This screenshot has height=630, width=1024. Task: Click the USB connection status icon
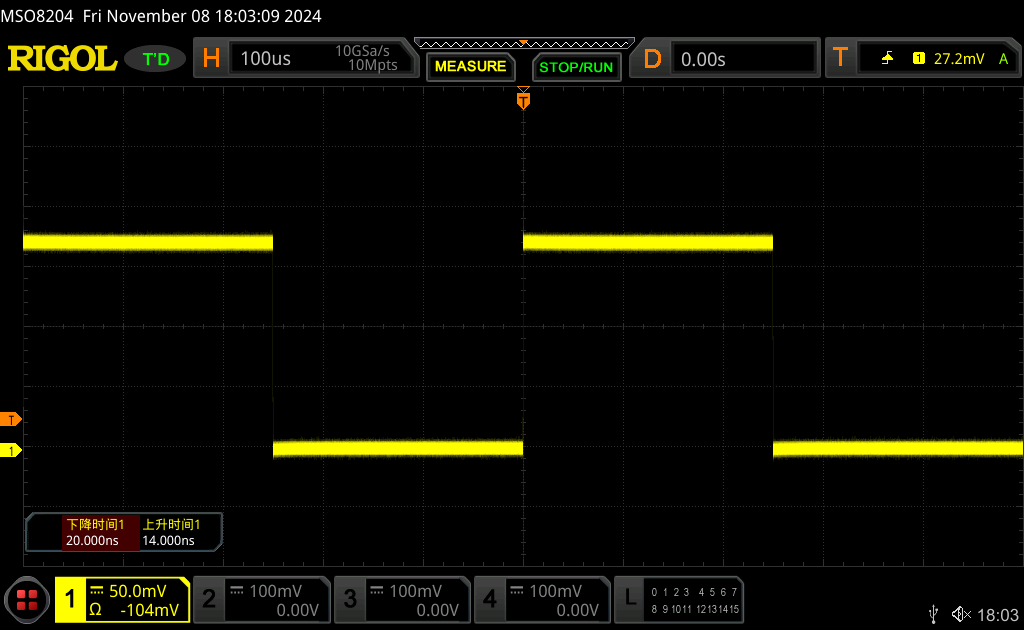(934, 613)
